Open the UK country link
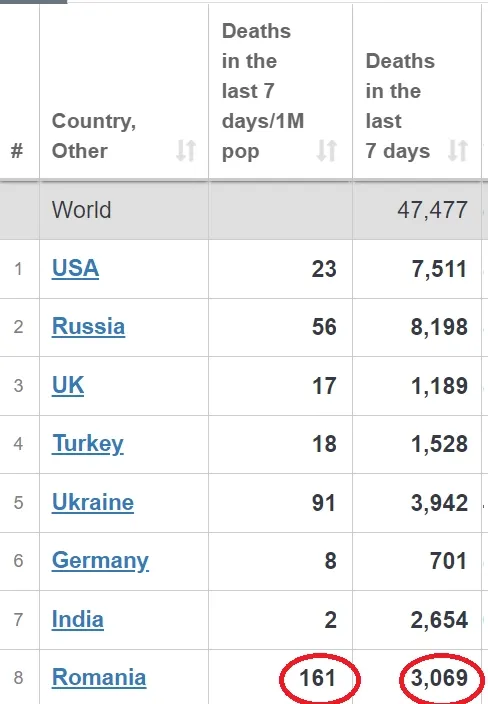 click(x=68, y=385)
